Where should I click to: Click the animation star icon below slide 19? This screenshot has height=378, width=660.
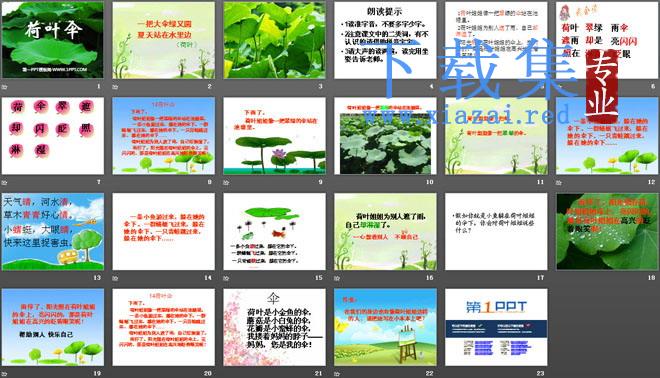[x=5, y=373]
